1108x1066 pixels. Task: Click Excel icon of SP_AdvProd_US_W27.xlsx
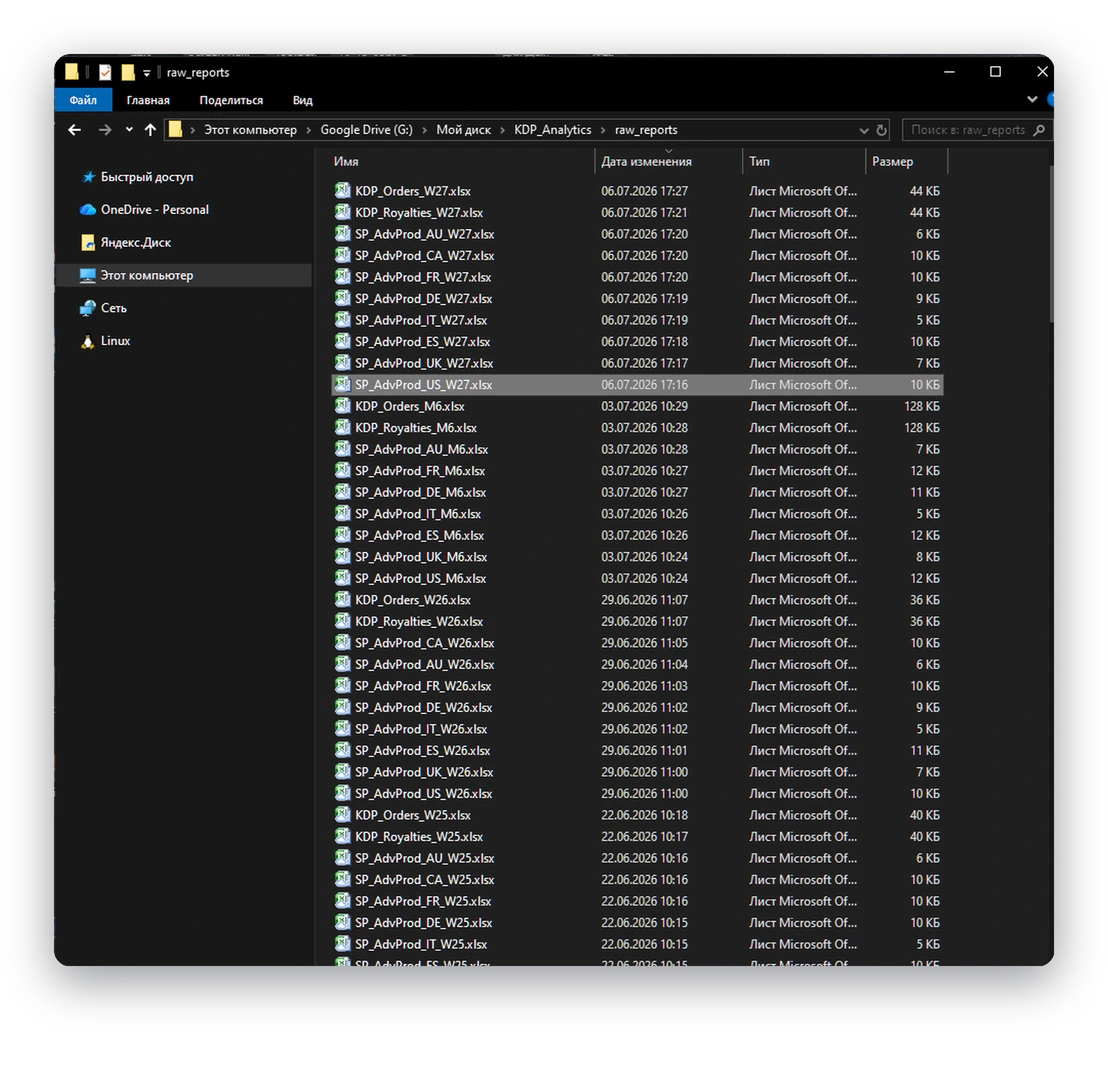(343, 384)
